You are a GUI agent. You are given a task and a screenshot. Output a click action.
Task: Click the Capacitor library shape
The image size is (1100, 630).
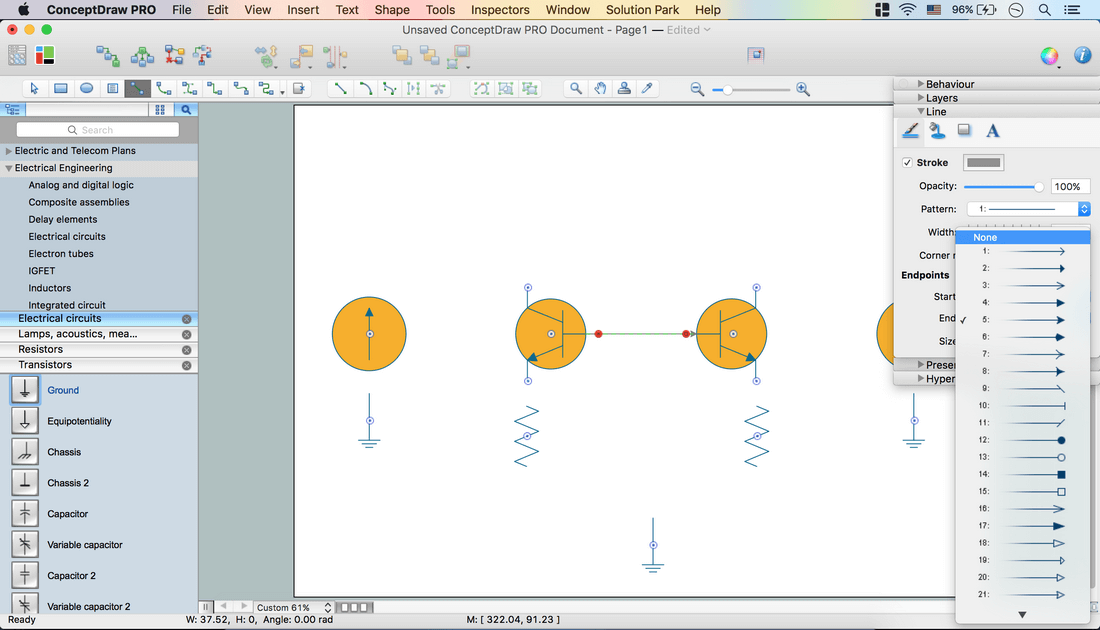25,514
